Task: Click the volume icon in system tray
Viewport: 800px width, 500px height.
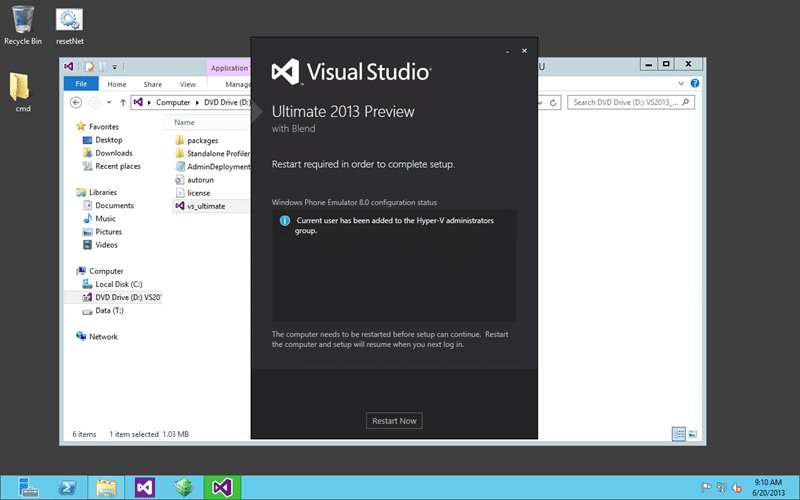Action: pyautogui.click(x=736, y=487)
